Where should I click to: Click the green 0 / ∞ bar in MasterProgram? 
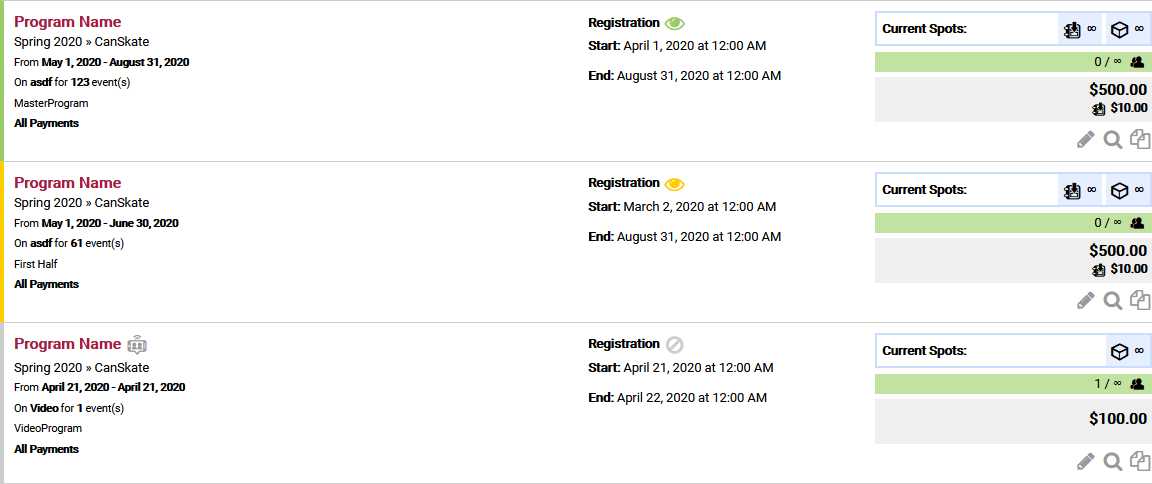[x=1012, y=62]
